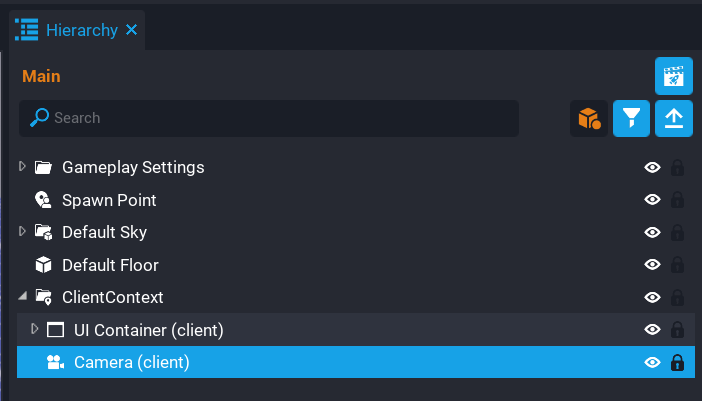Toggle visibility of Default Sky

(652, 233)
